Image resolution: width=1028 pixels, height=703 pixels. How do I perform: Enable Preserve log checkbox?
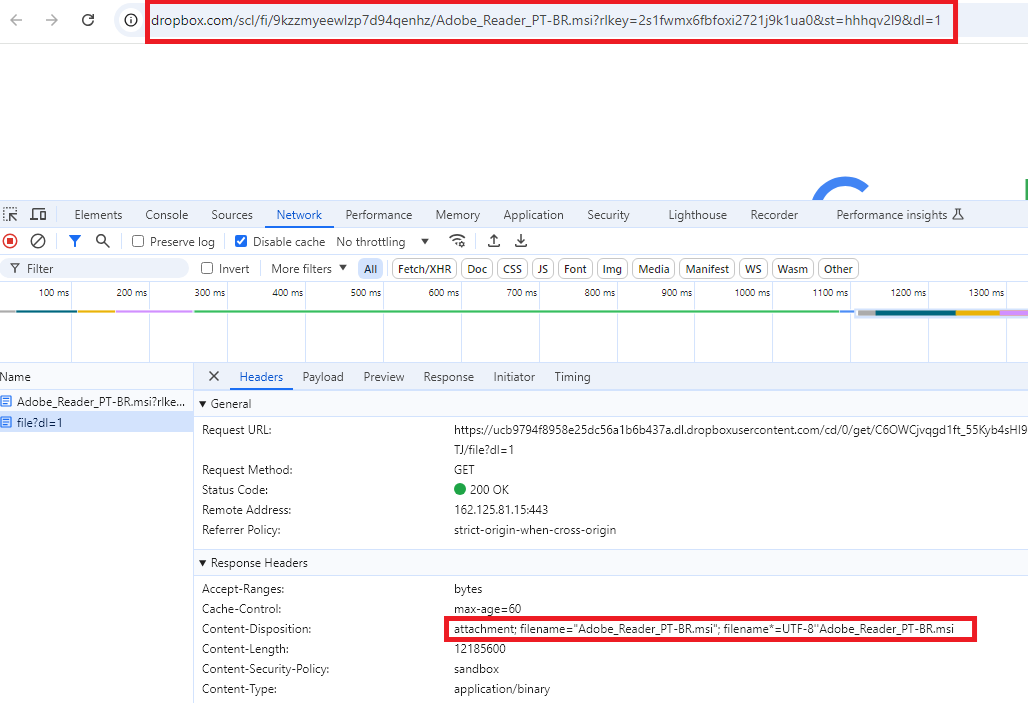(138, 241)
